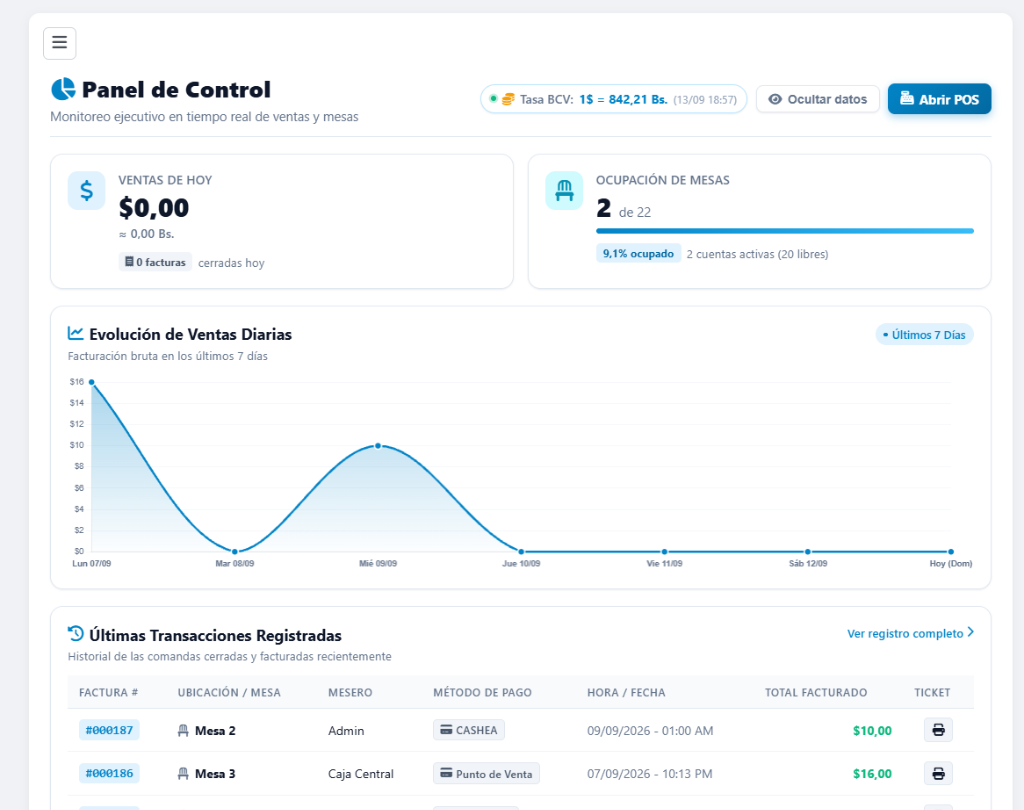Click the Admin waiter cell

346,731
